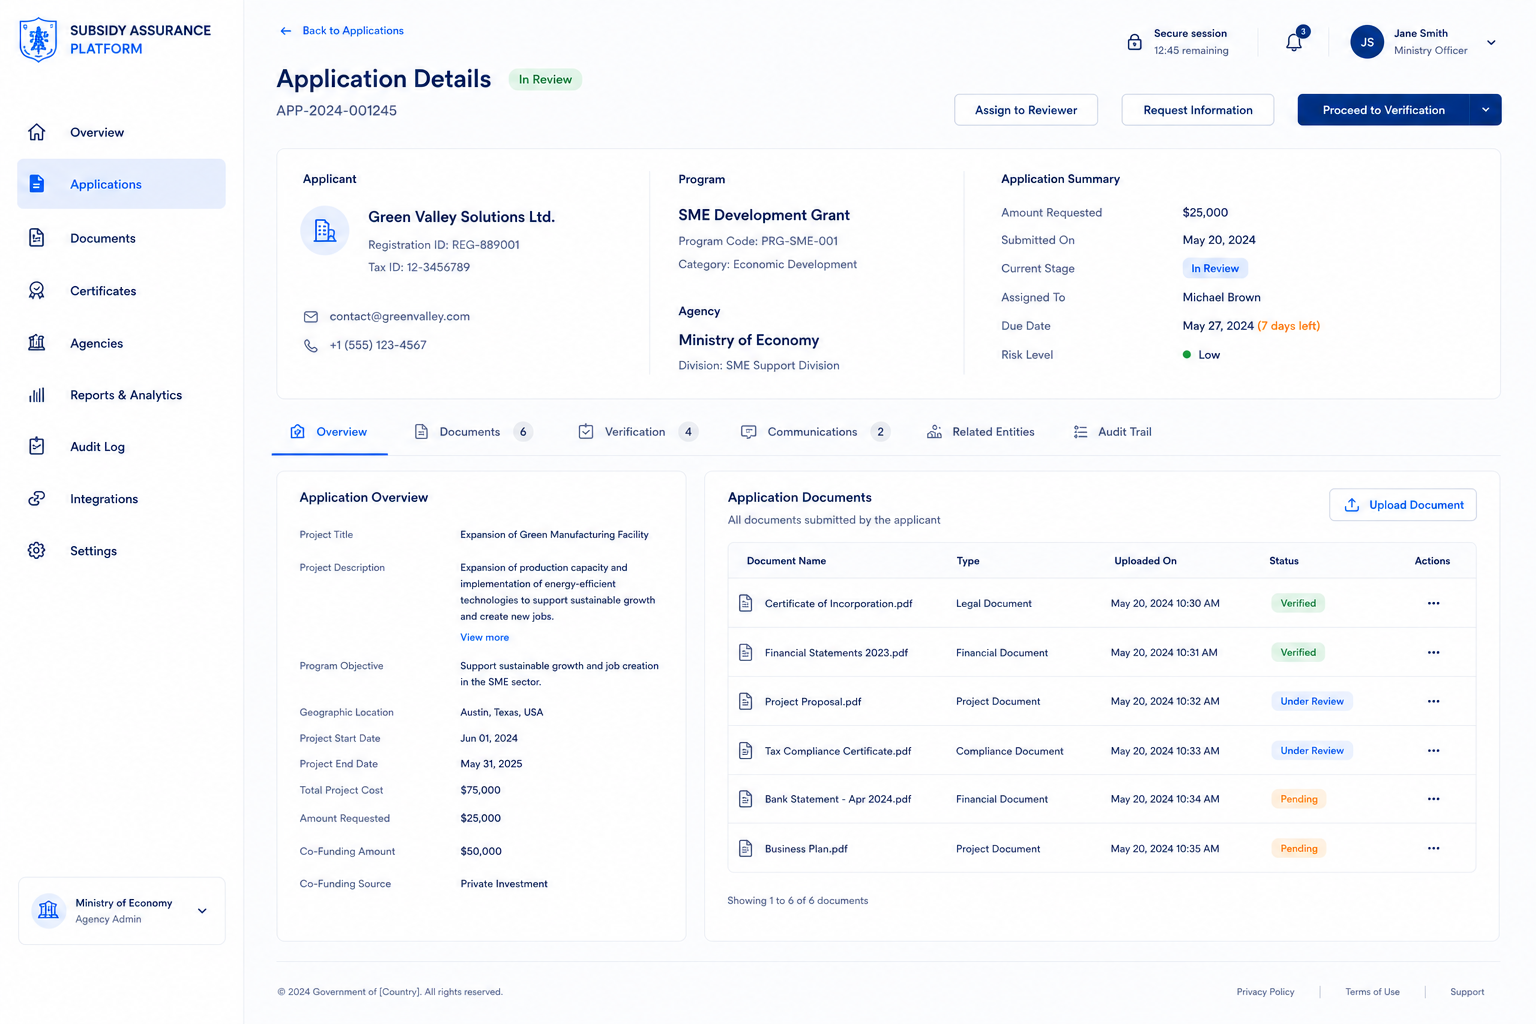
Task: Open notifications bell with badge 3
Action: pos(1295,41)
